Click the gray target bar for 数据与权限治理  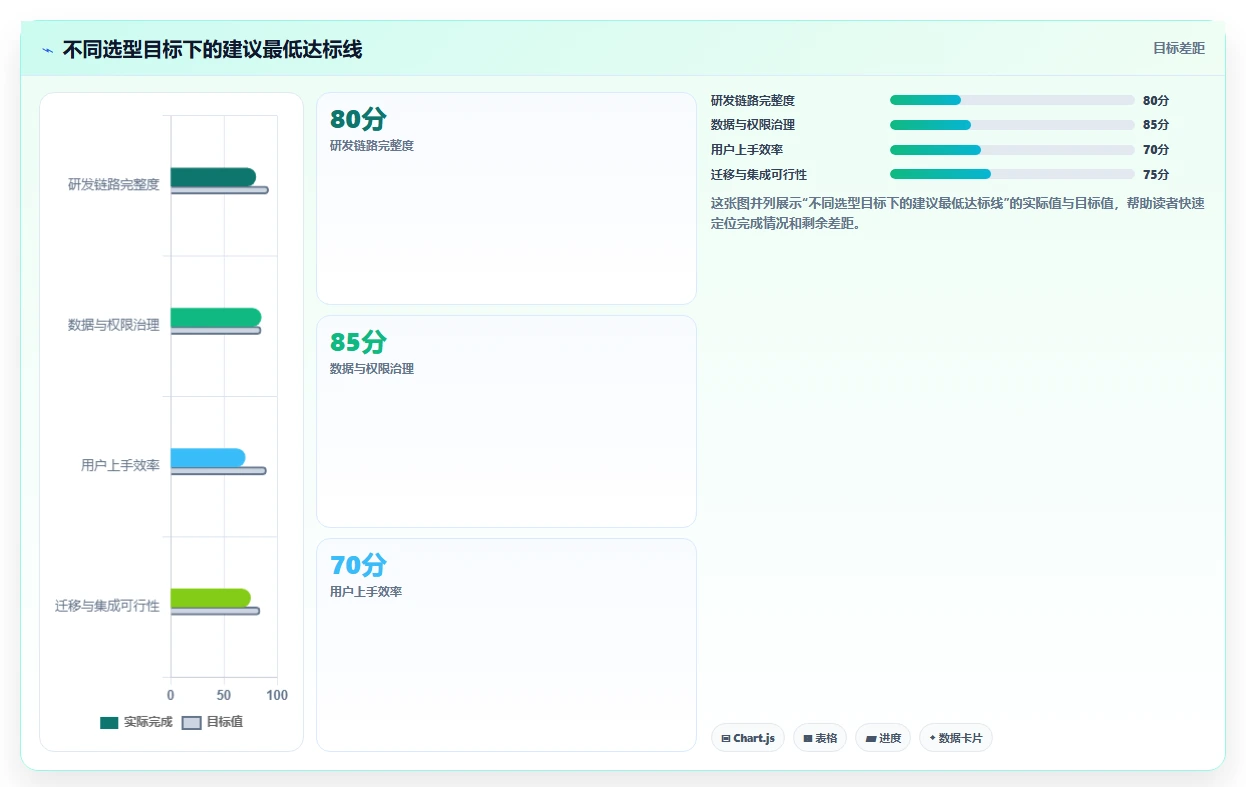tap(216, 330)
